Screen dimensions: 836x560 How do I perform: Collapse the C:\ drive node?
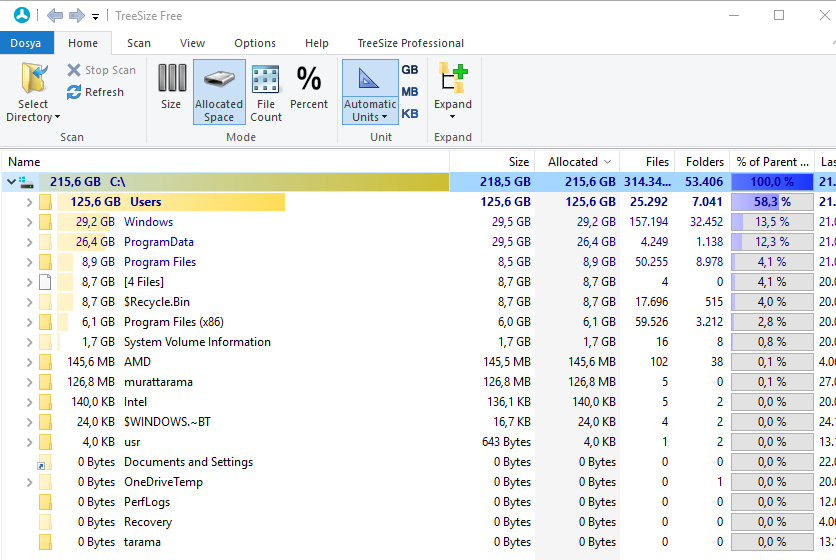(x=11, y=182)
